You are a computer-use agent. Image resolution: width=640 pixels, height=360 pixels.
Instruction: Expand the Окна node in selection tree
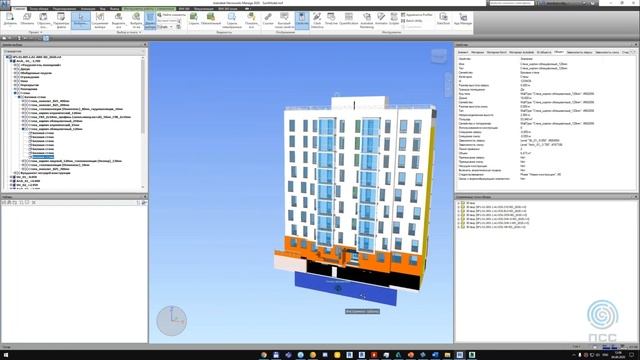point(15,81)
